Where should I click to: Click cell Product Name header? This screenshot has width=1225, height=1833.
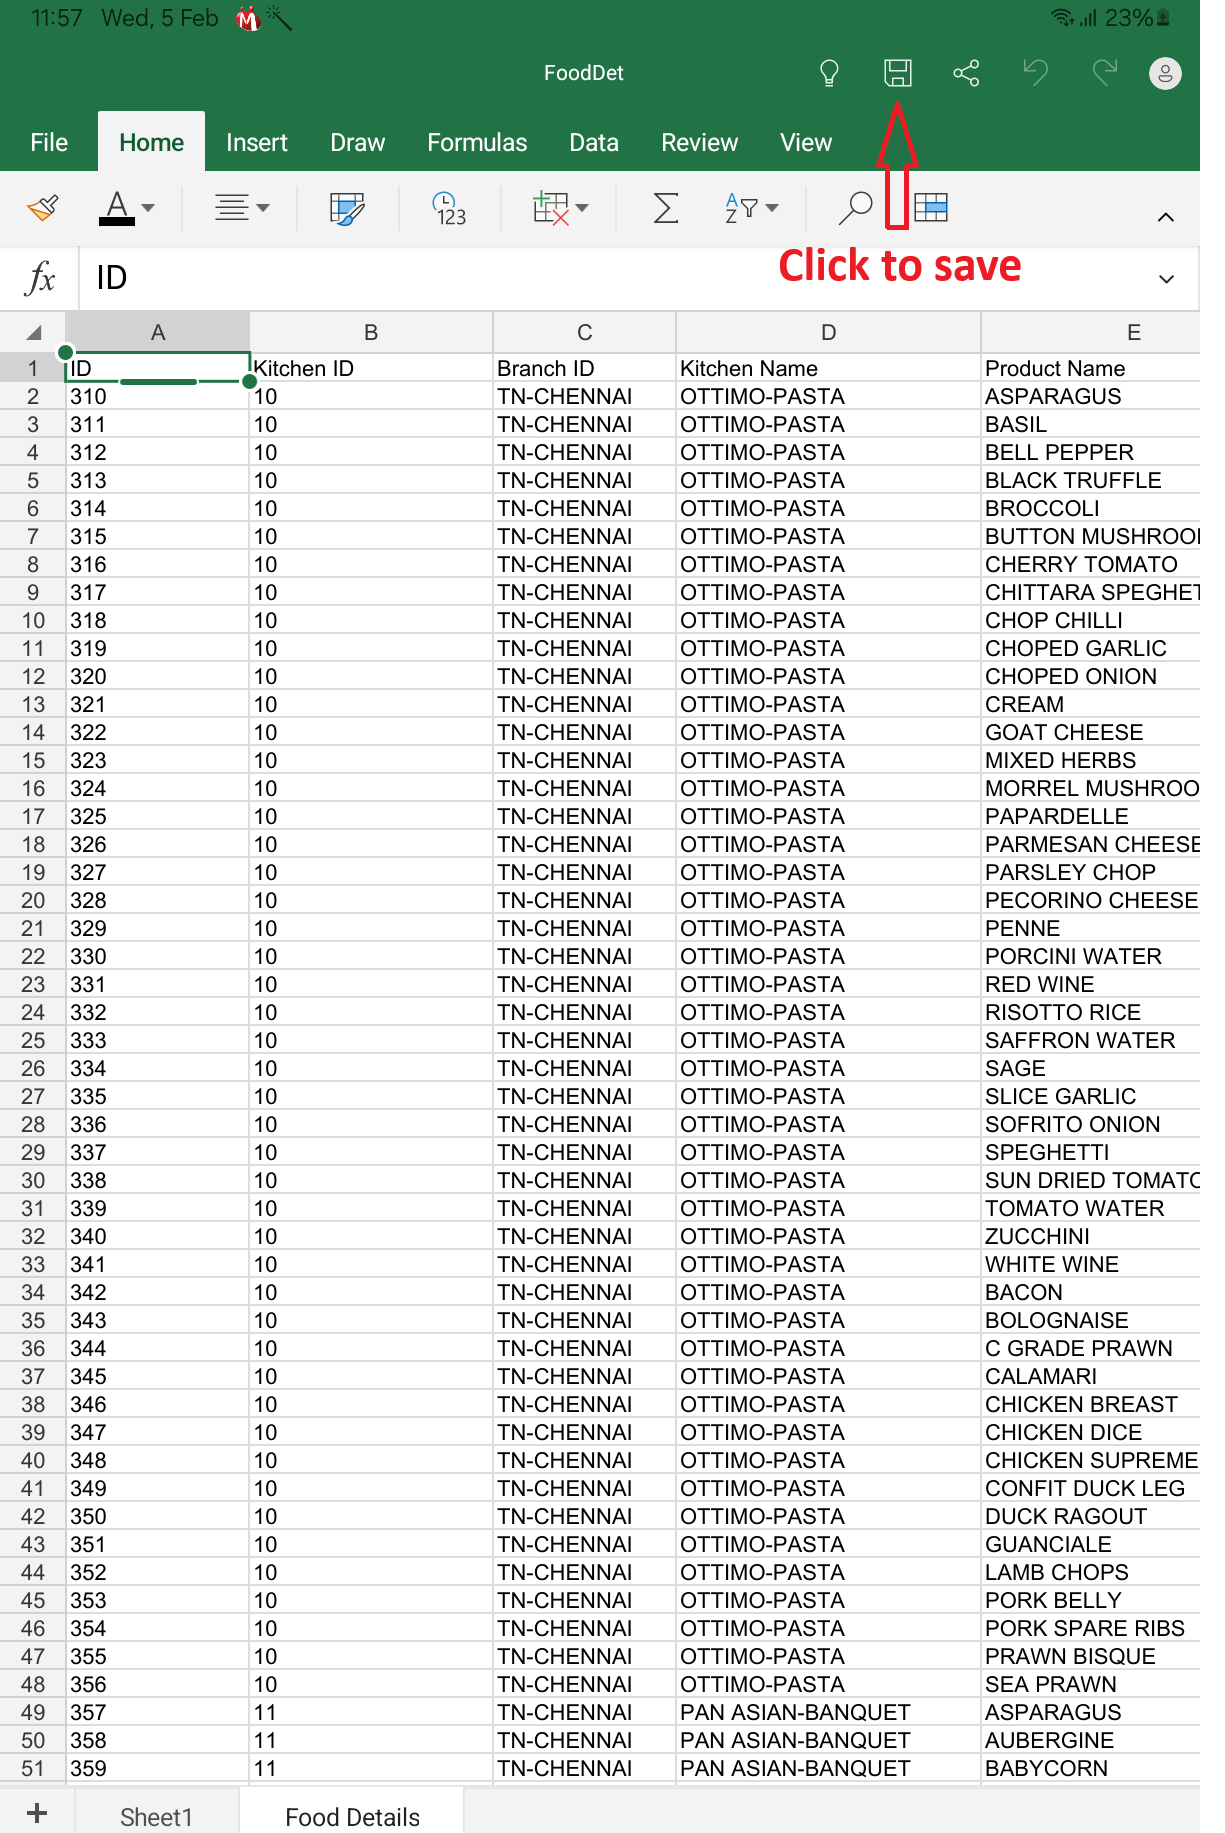[x=1091, y=368]
